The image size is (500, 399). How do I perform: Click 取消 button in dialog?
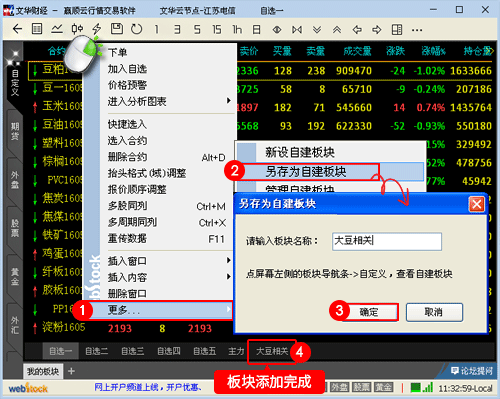tap(434, 312)
